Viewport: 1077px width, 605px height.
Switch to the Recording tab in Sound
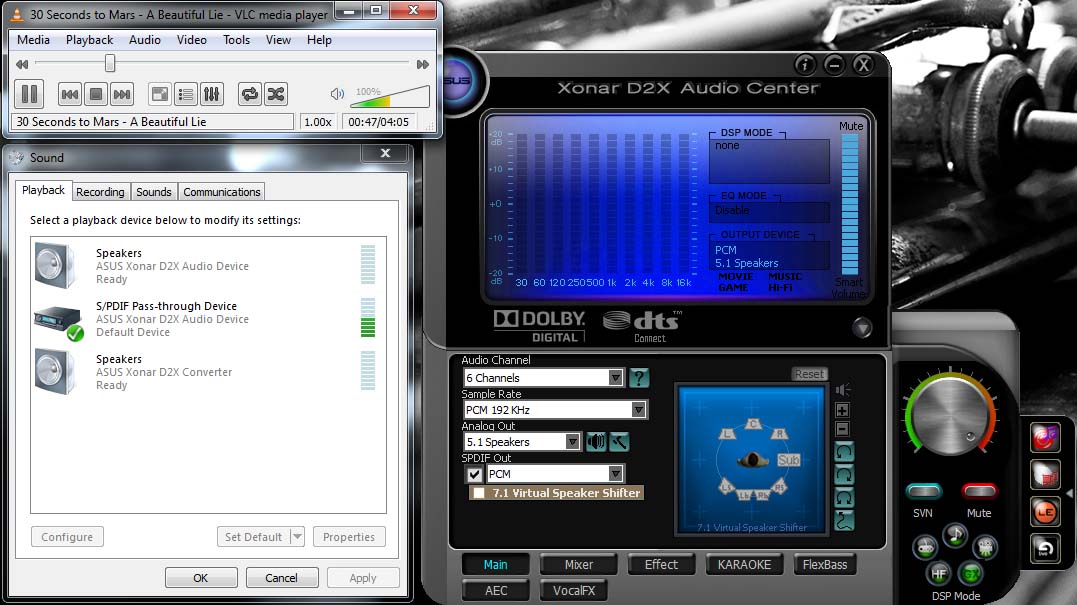pyautogui.click(x=100, y=192)
